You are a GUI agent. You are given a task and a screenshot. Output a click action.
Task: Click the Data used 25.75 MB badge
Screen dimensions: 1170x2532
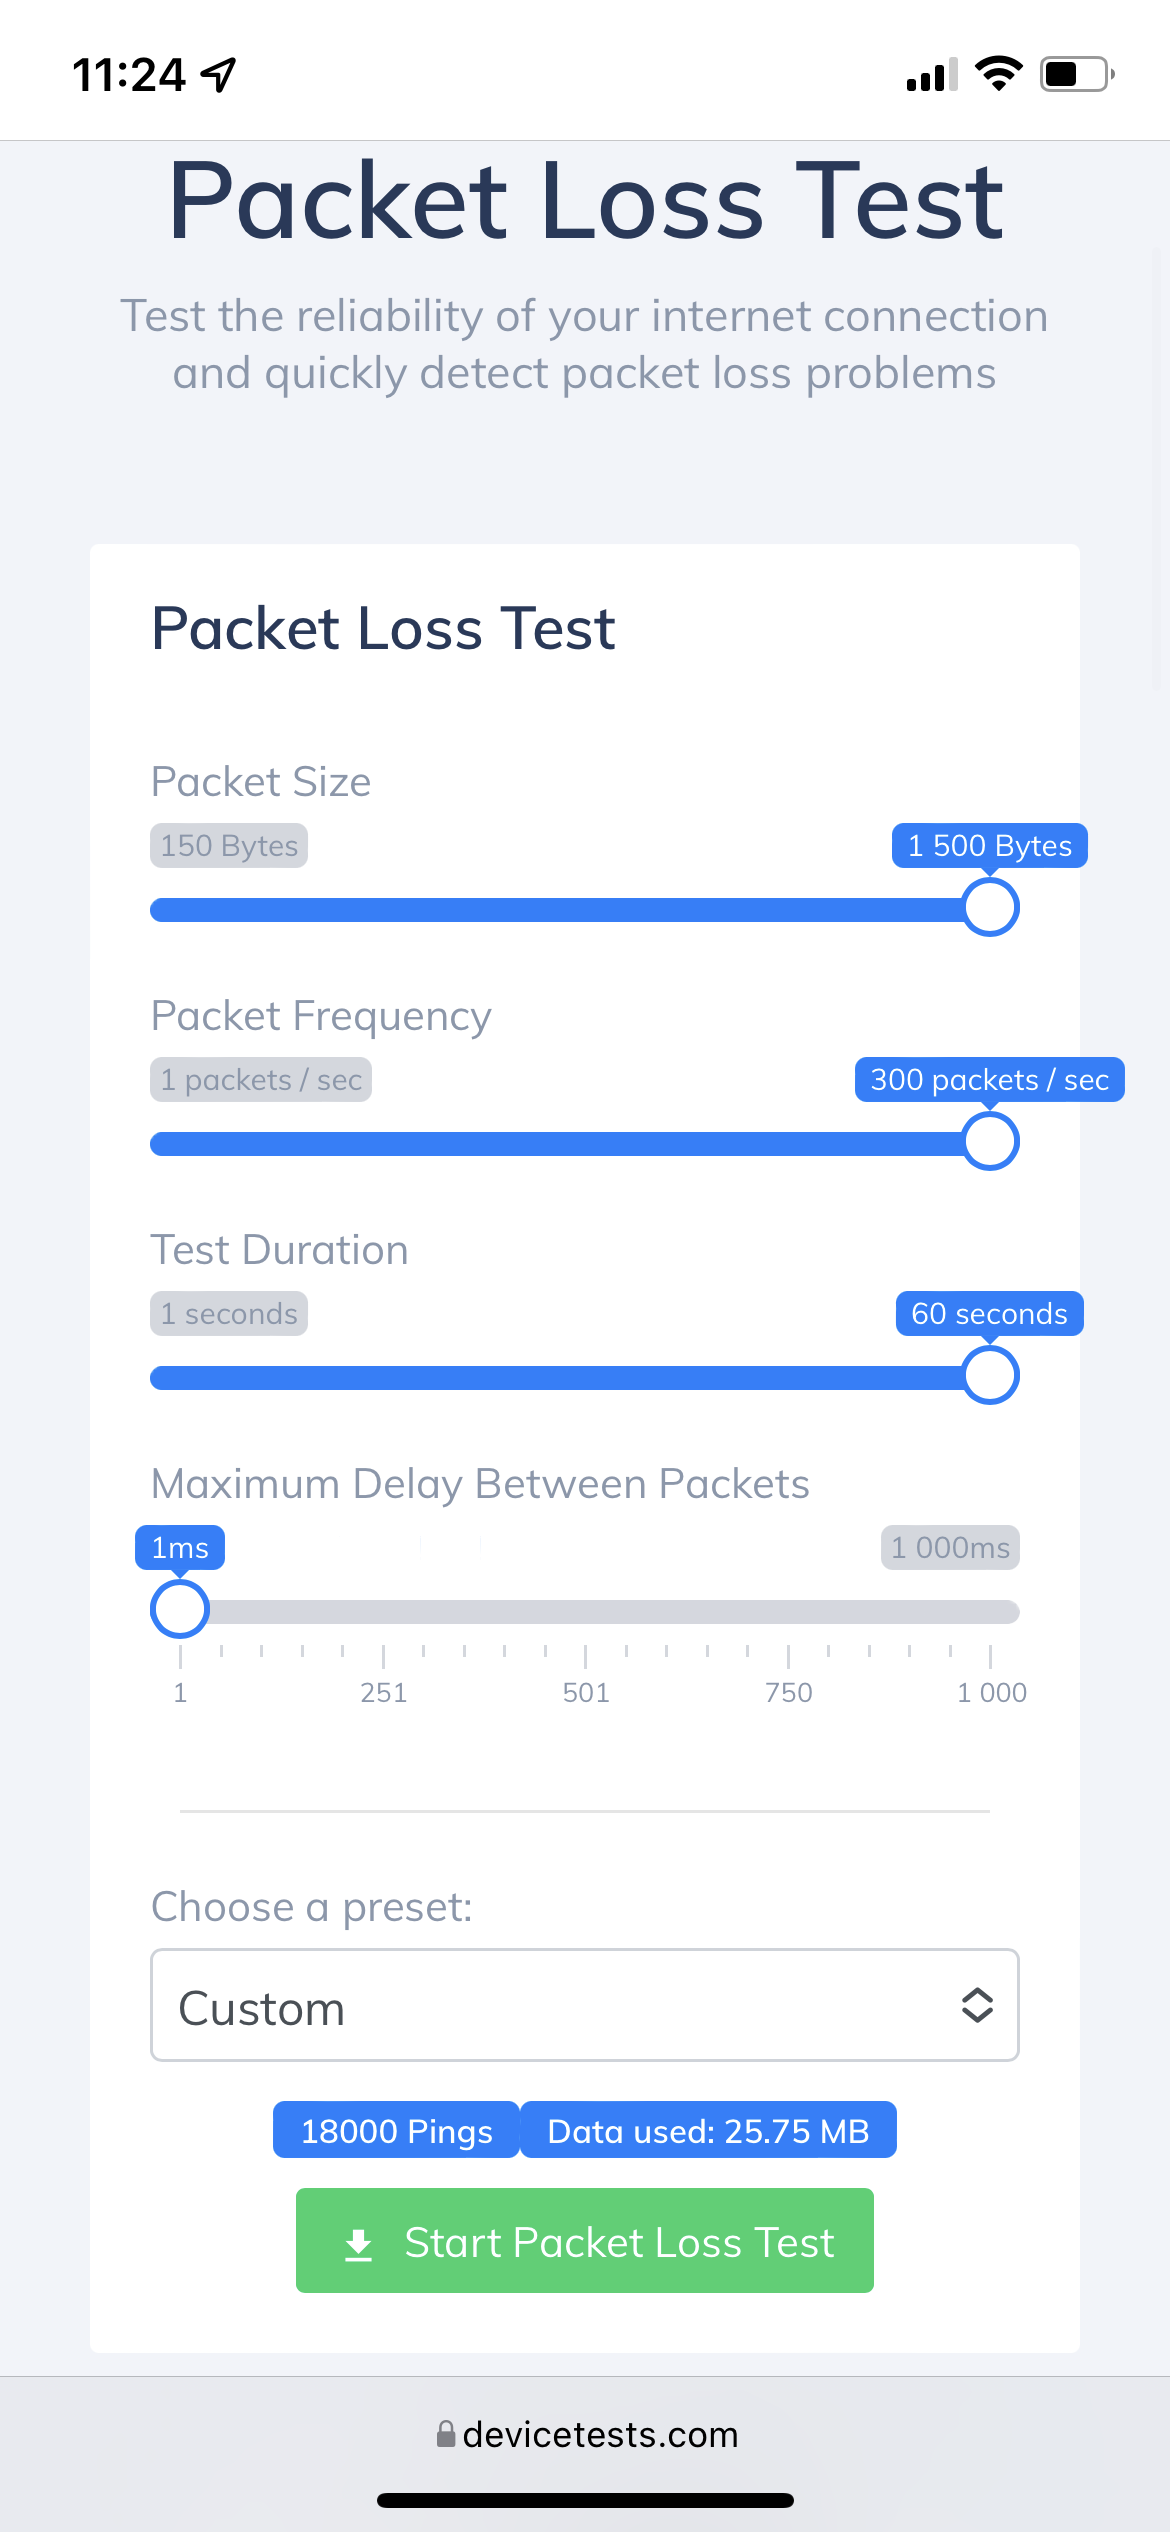(708, 2131)
